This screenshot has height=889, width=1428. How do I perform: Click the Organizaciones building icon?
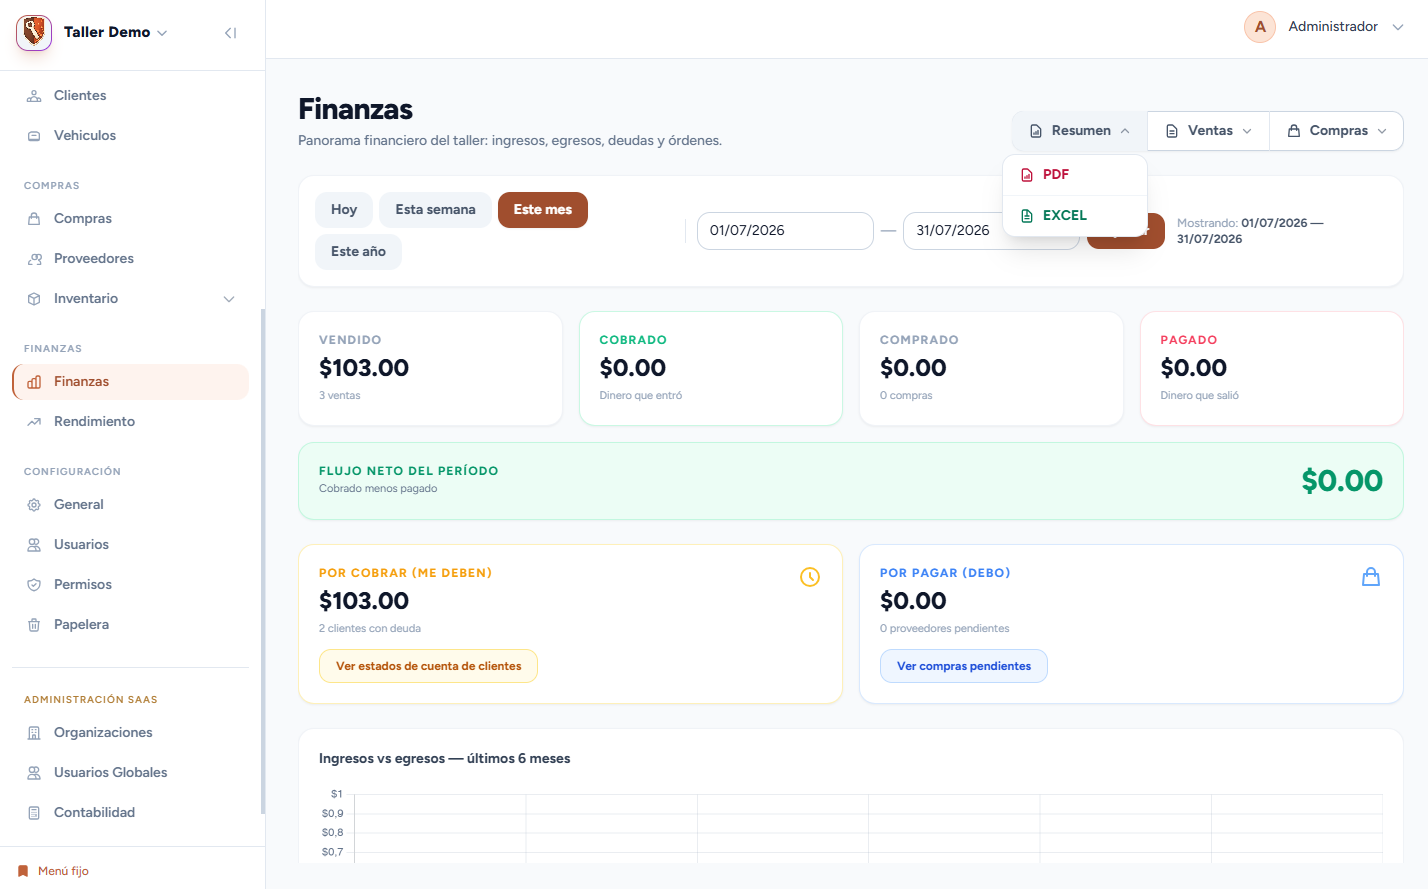pos(34,733)
